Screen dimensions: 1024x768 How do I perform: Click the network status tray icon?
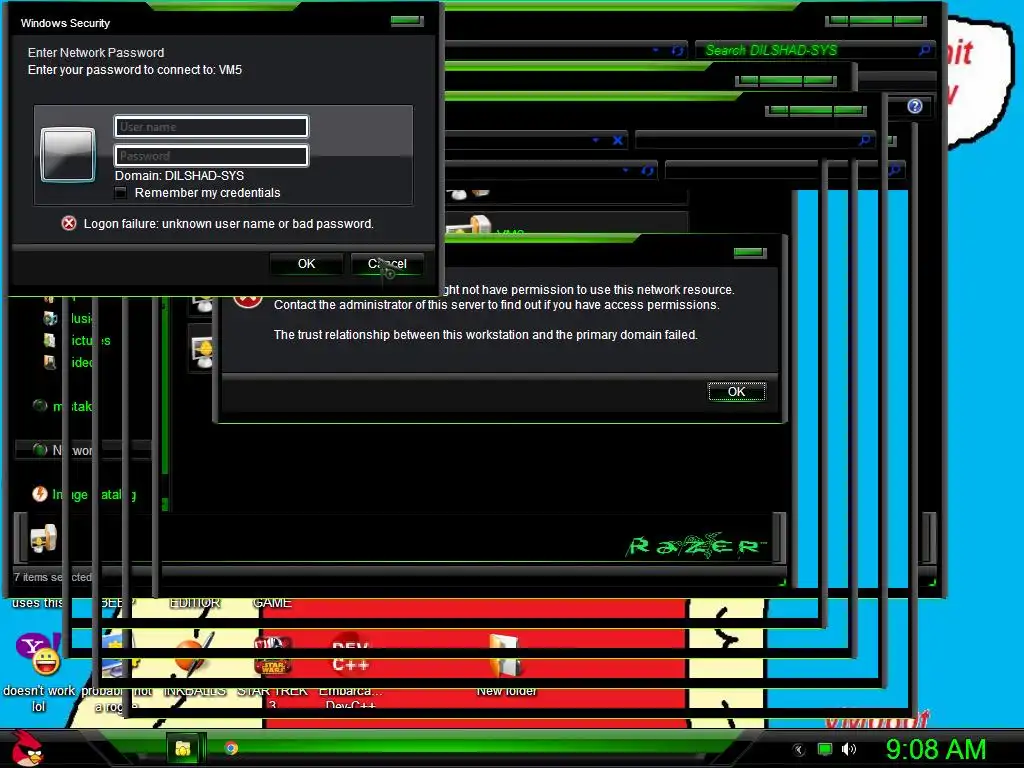coord(825,749)
